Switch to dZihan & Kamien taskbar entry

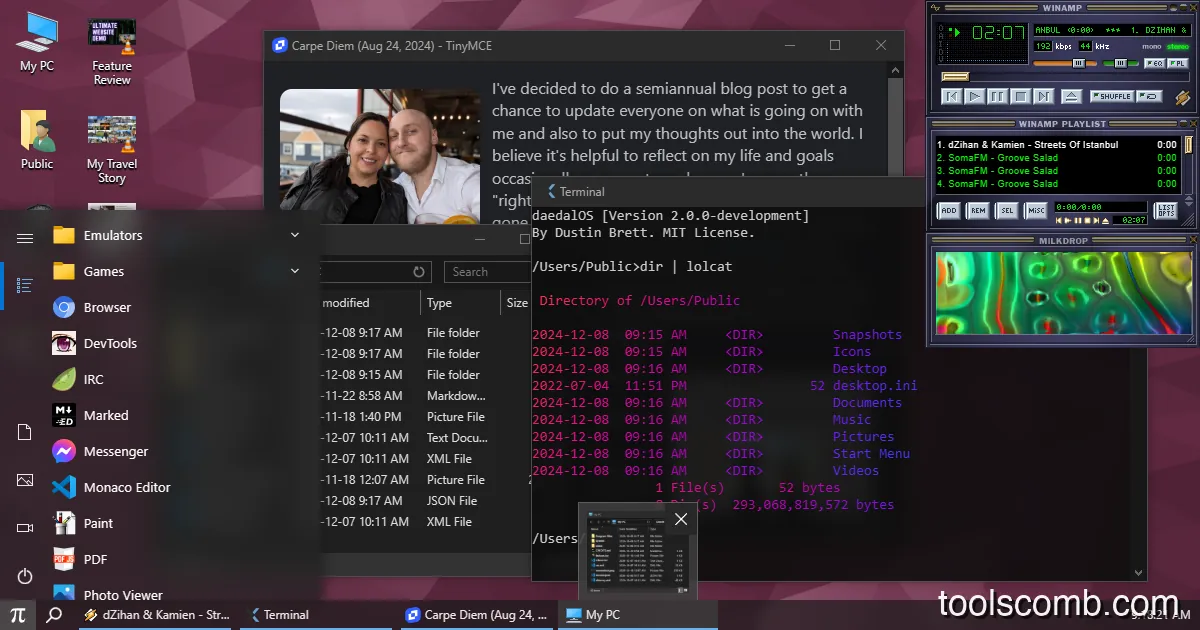[x=156, y=614]
